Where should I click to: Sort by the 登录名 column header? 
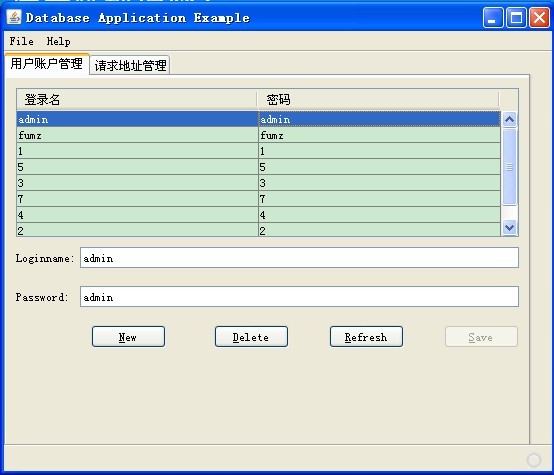[137, 99]
